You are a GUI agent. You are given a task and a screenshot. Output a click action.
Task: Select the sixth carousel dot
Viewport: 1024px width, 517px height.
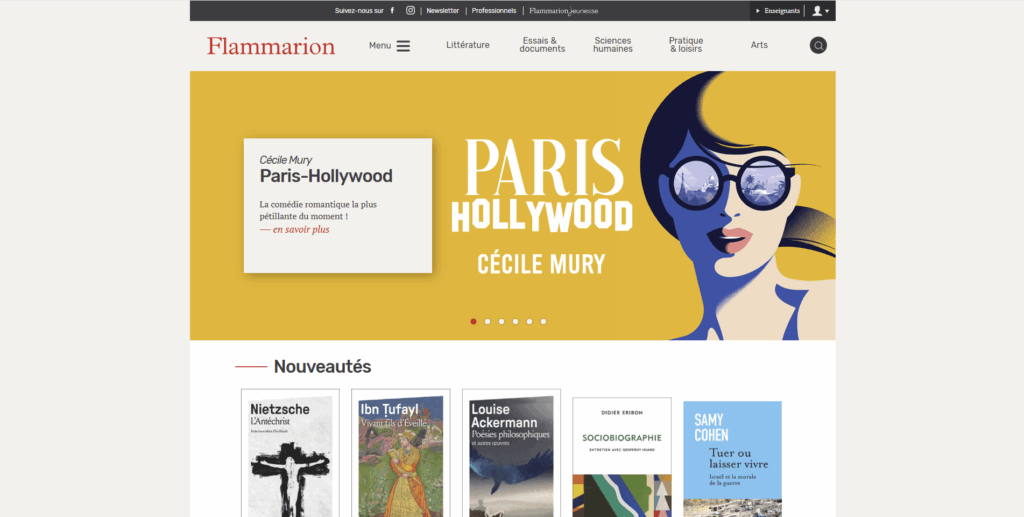tap(543, 321)
